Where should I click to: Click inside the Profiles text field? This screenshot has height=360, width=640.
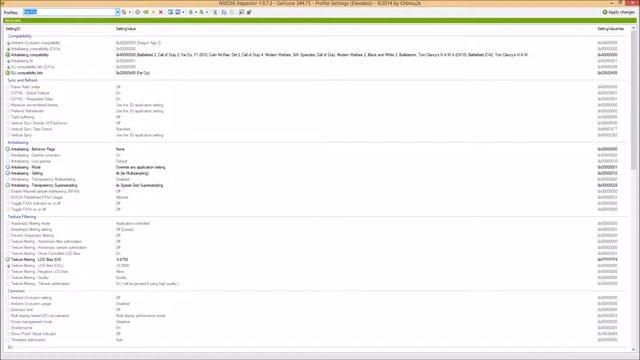point(69,12)
